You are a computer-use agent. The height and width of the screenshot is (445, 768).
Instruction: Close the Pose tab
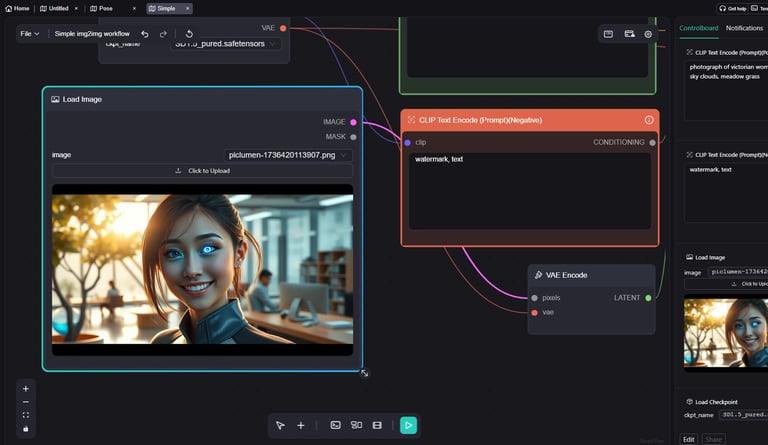tap(134, 8)
